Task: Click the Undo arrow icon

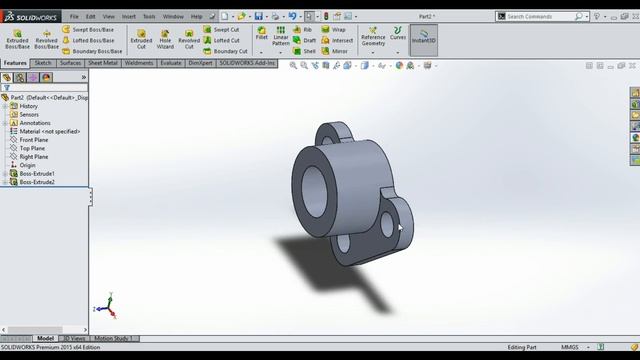Action: (292, 16)
